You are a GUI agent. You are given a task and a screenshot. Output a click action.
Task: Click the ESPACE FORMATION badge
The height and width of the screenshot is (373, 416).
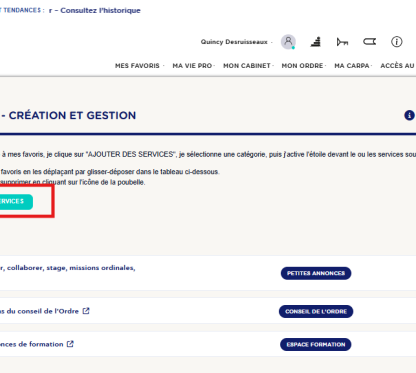pos(316,344)
